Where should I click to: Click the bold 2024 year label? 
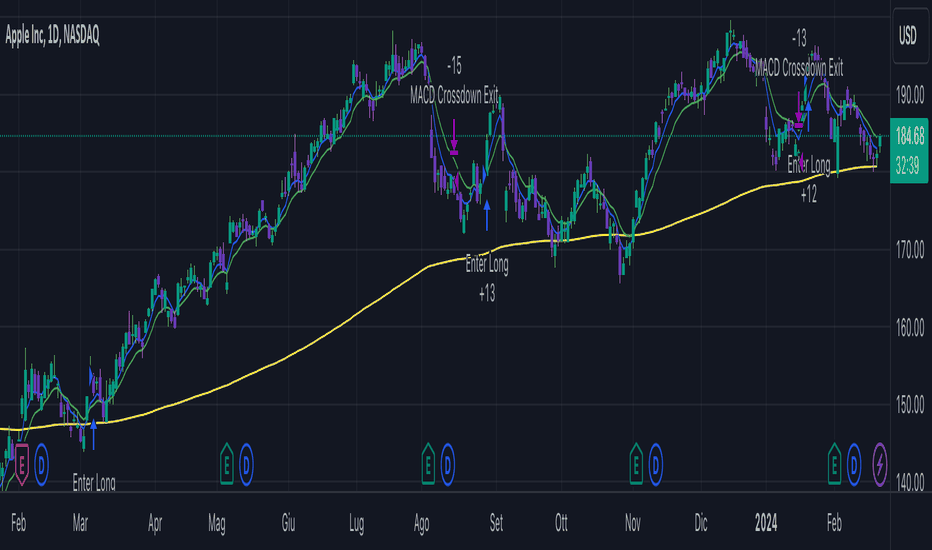[x=766, y=523]
